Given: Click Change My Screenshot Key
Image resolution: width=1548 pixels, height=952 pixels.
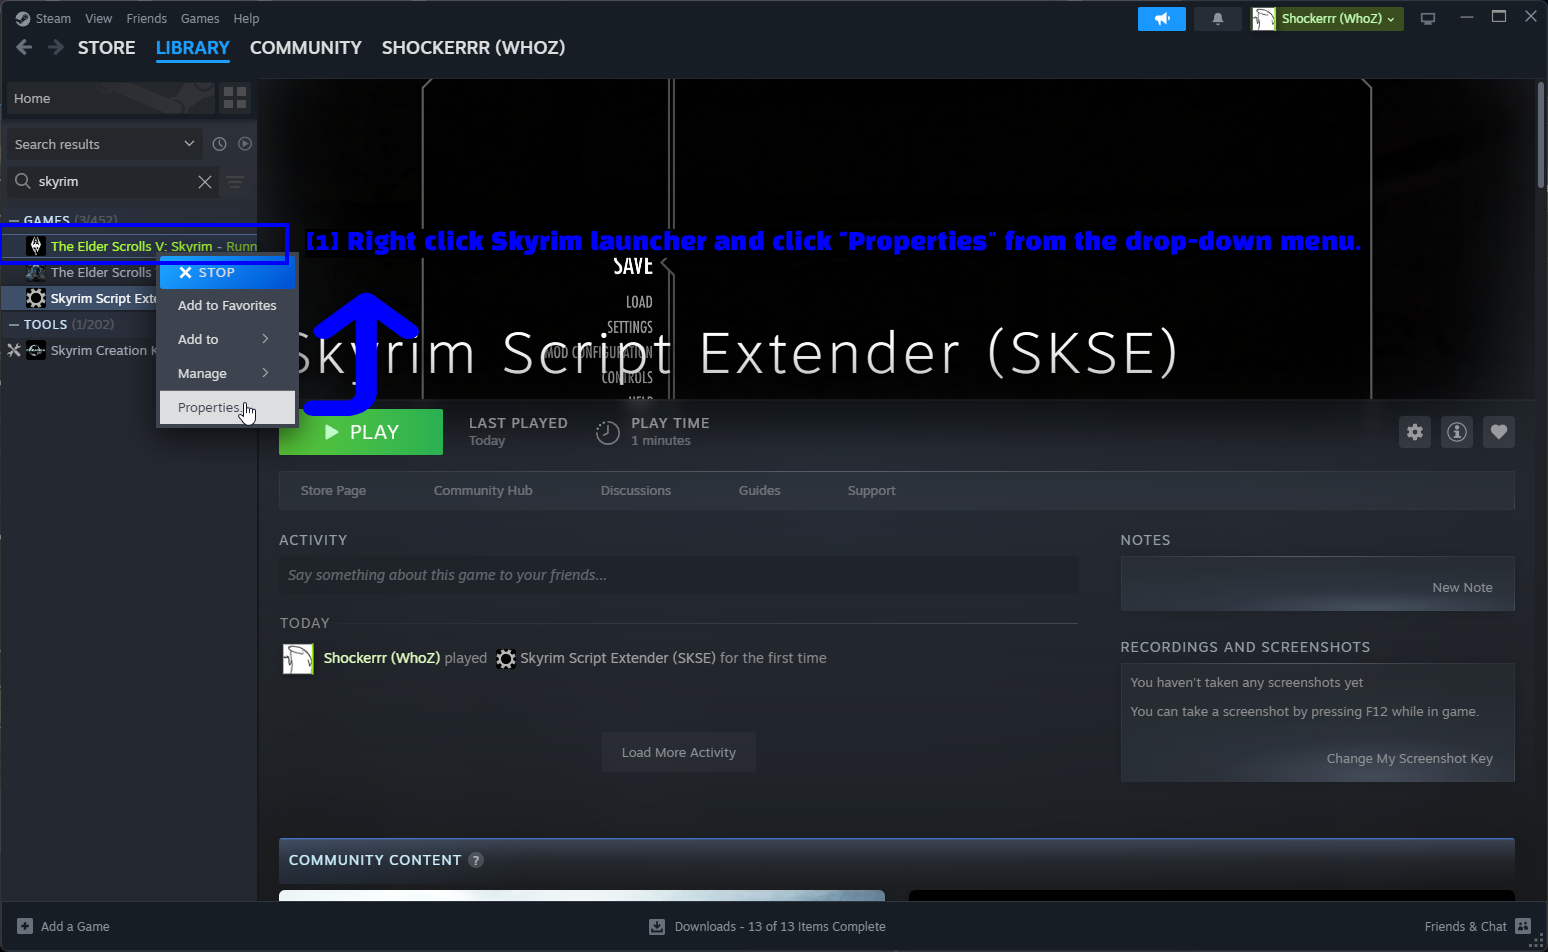Looking at the screenshot, I should [x=1409, y=759].
